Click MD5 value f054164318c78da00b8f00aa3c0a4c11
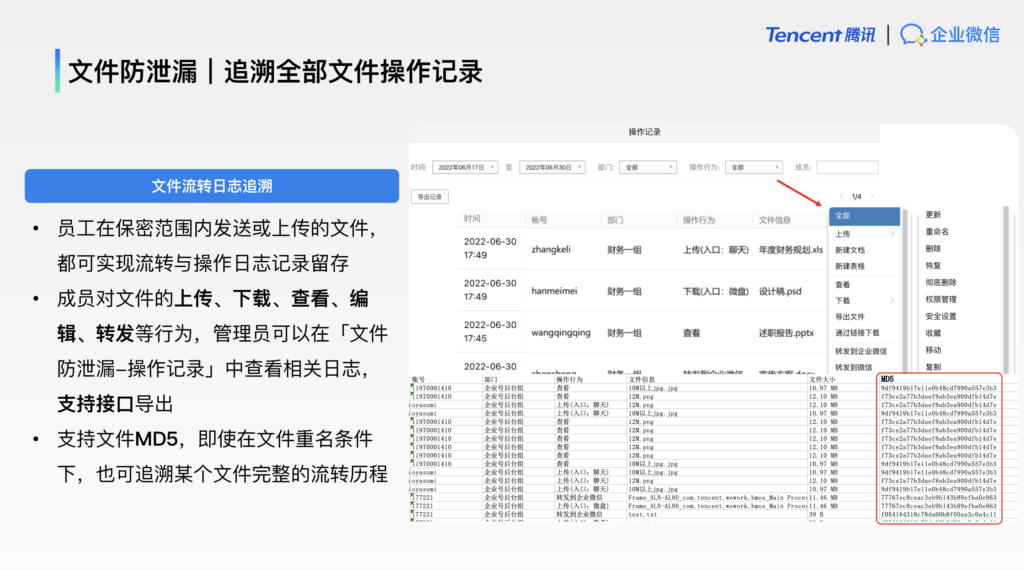This screenshot has height=570, width=1024. (938, 515)
